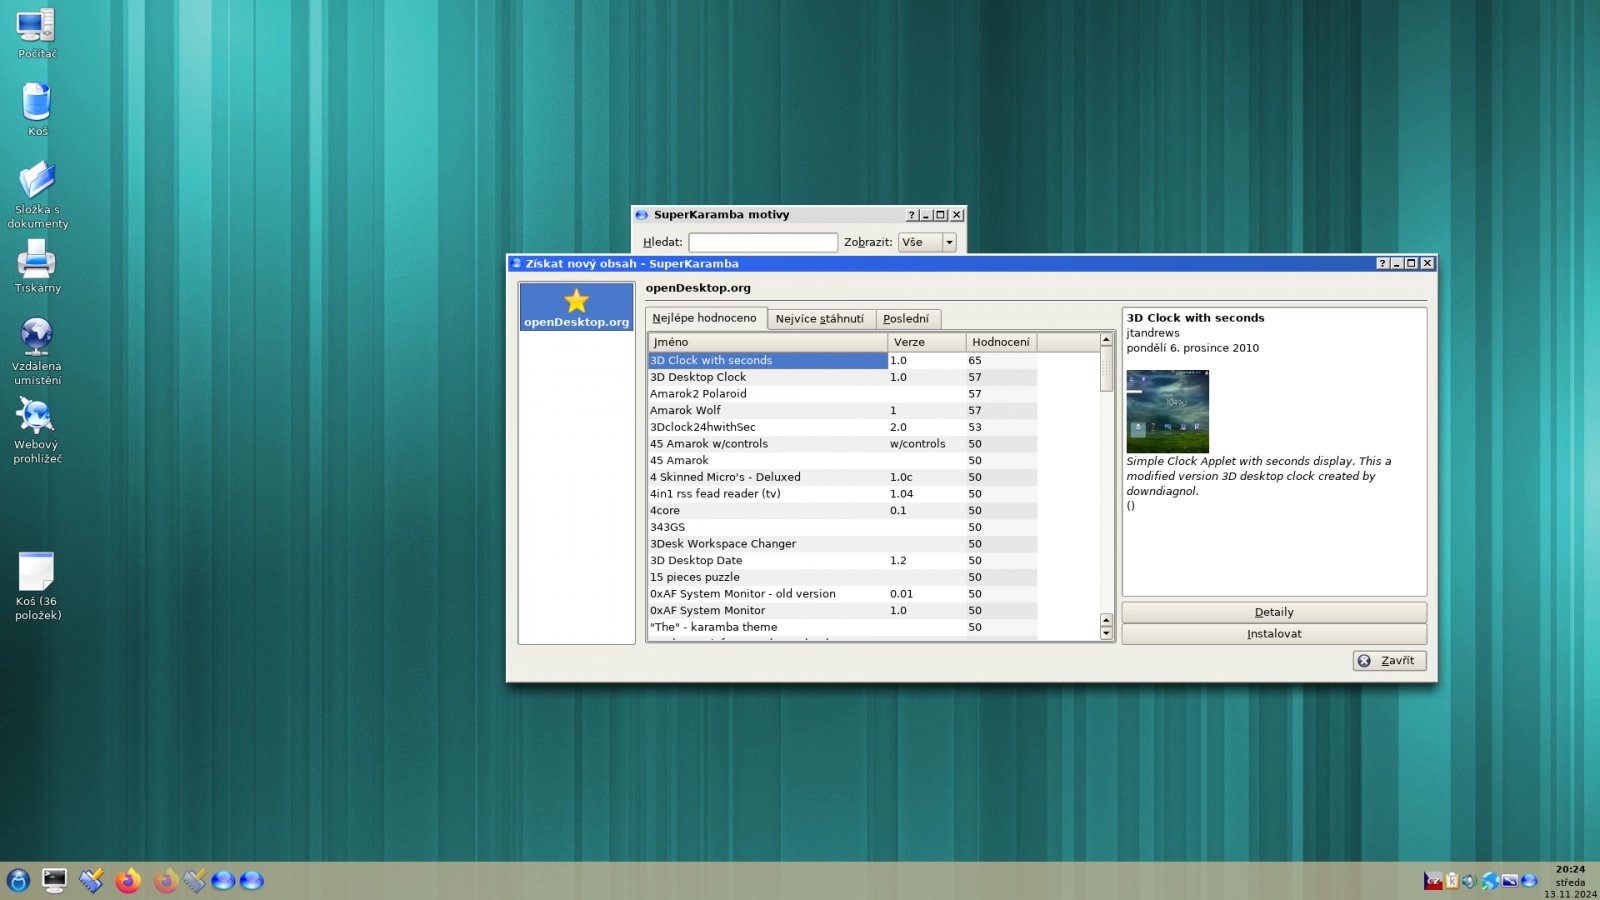Select the Amarok2 Polaroid row

[x=842, y=394]
